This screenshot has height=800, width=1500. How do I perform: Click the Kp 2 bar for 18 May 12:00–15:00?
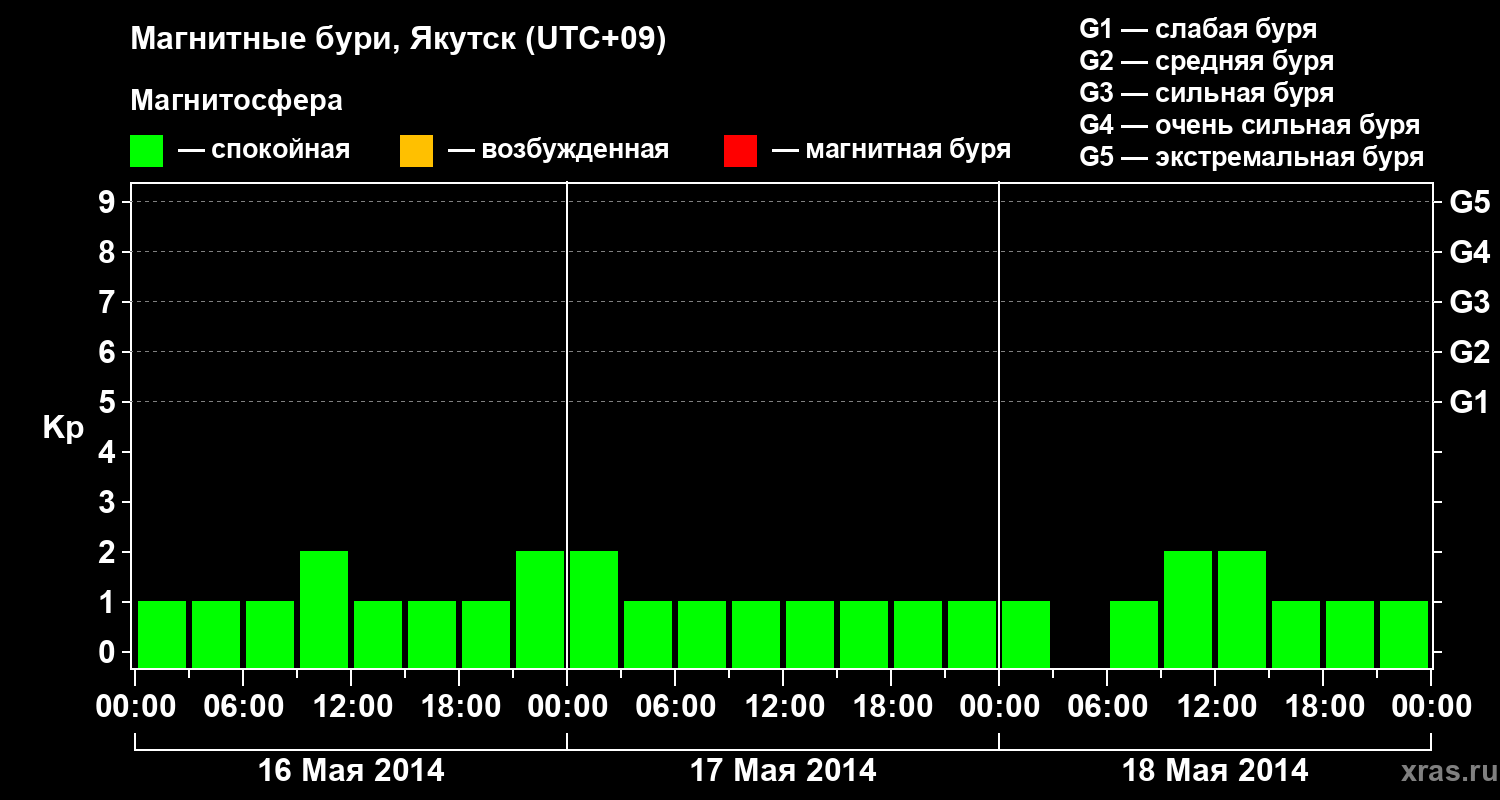tap(1242, 609)
